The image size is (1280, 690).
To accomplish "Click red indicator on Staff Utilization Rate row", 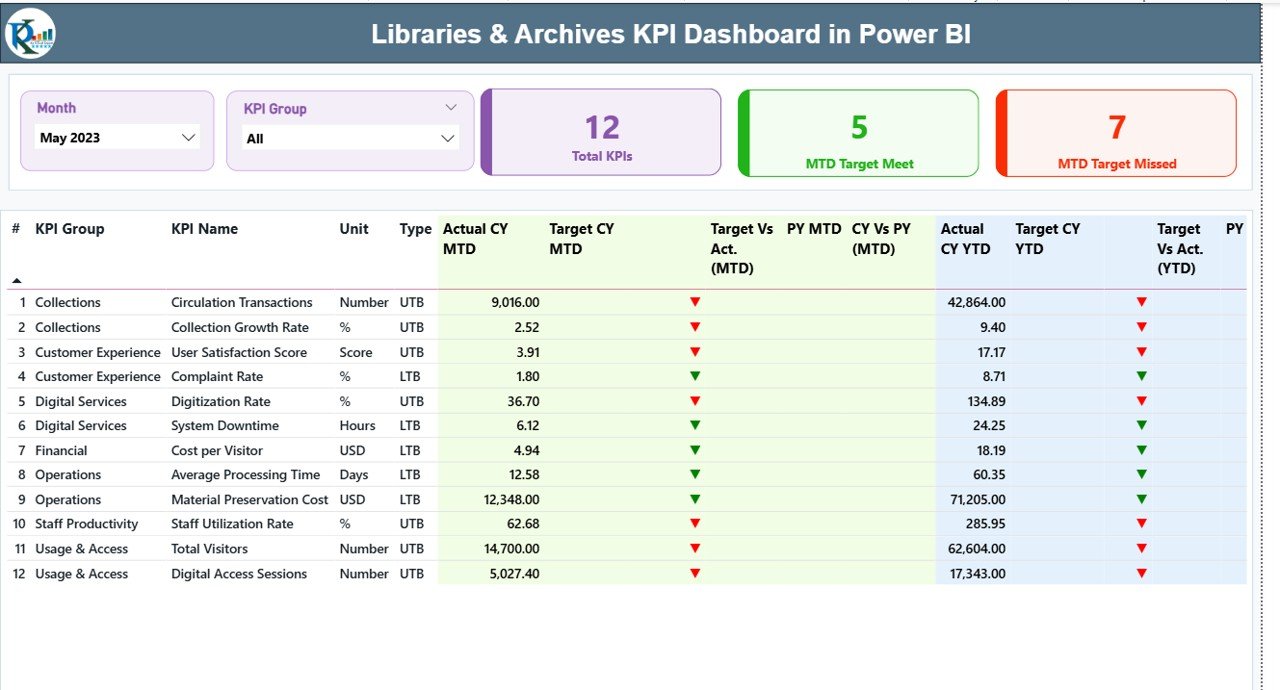I will tap(695, 523).
